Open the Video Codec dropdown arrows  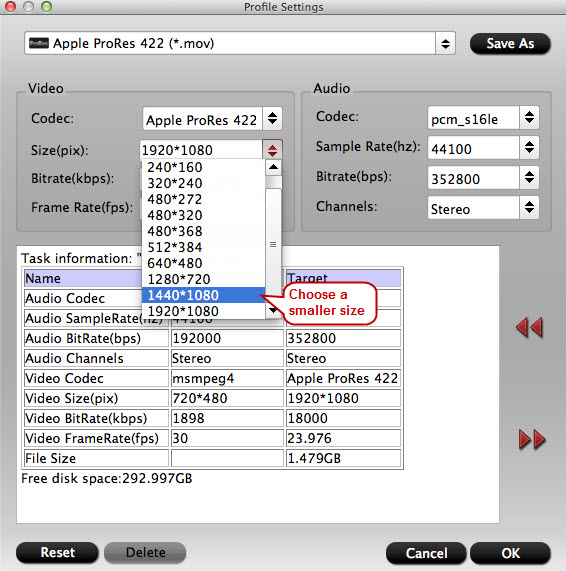coord(272,118)
